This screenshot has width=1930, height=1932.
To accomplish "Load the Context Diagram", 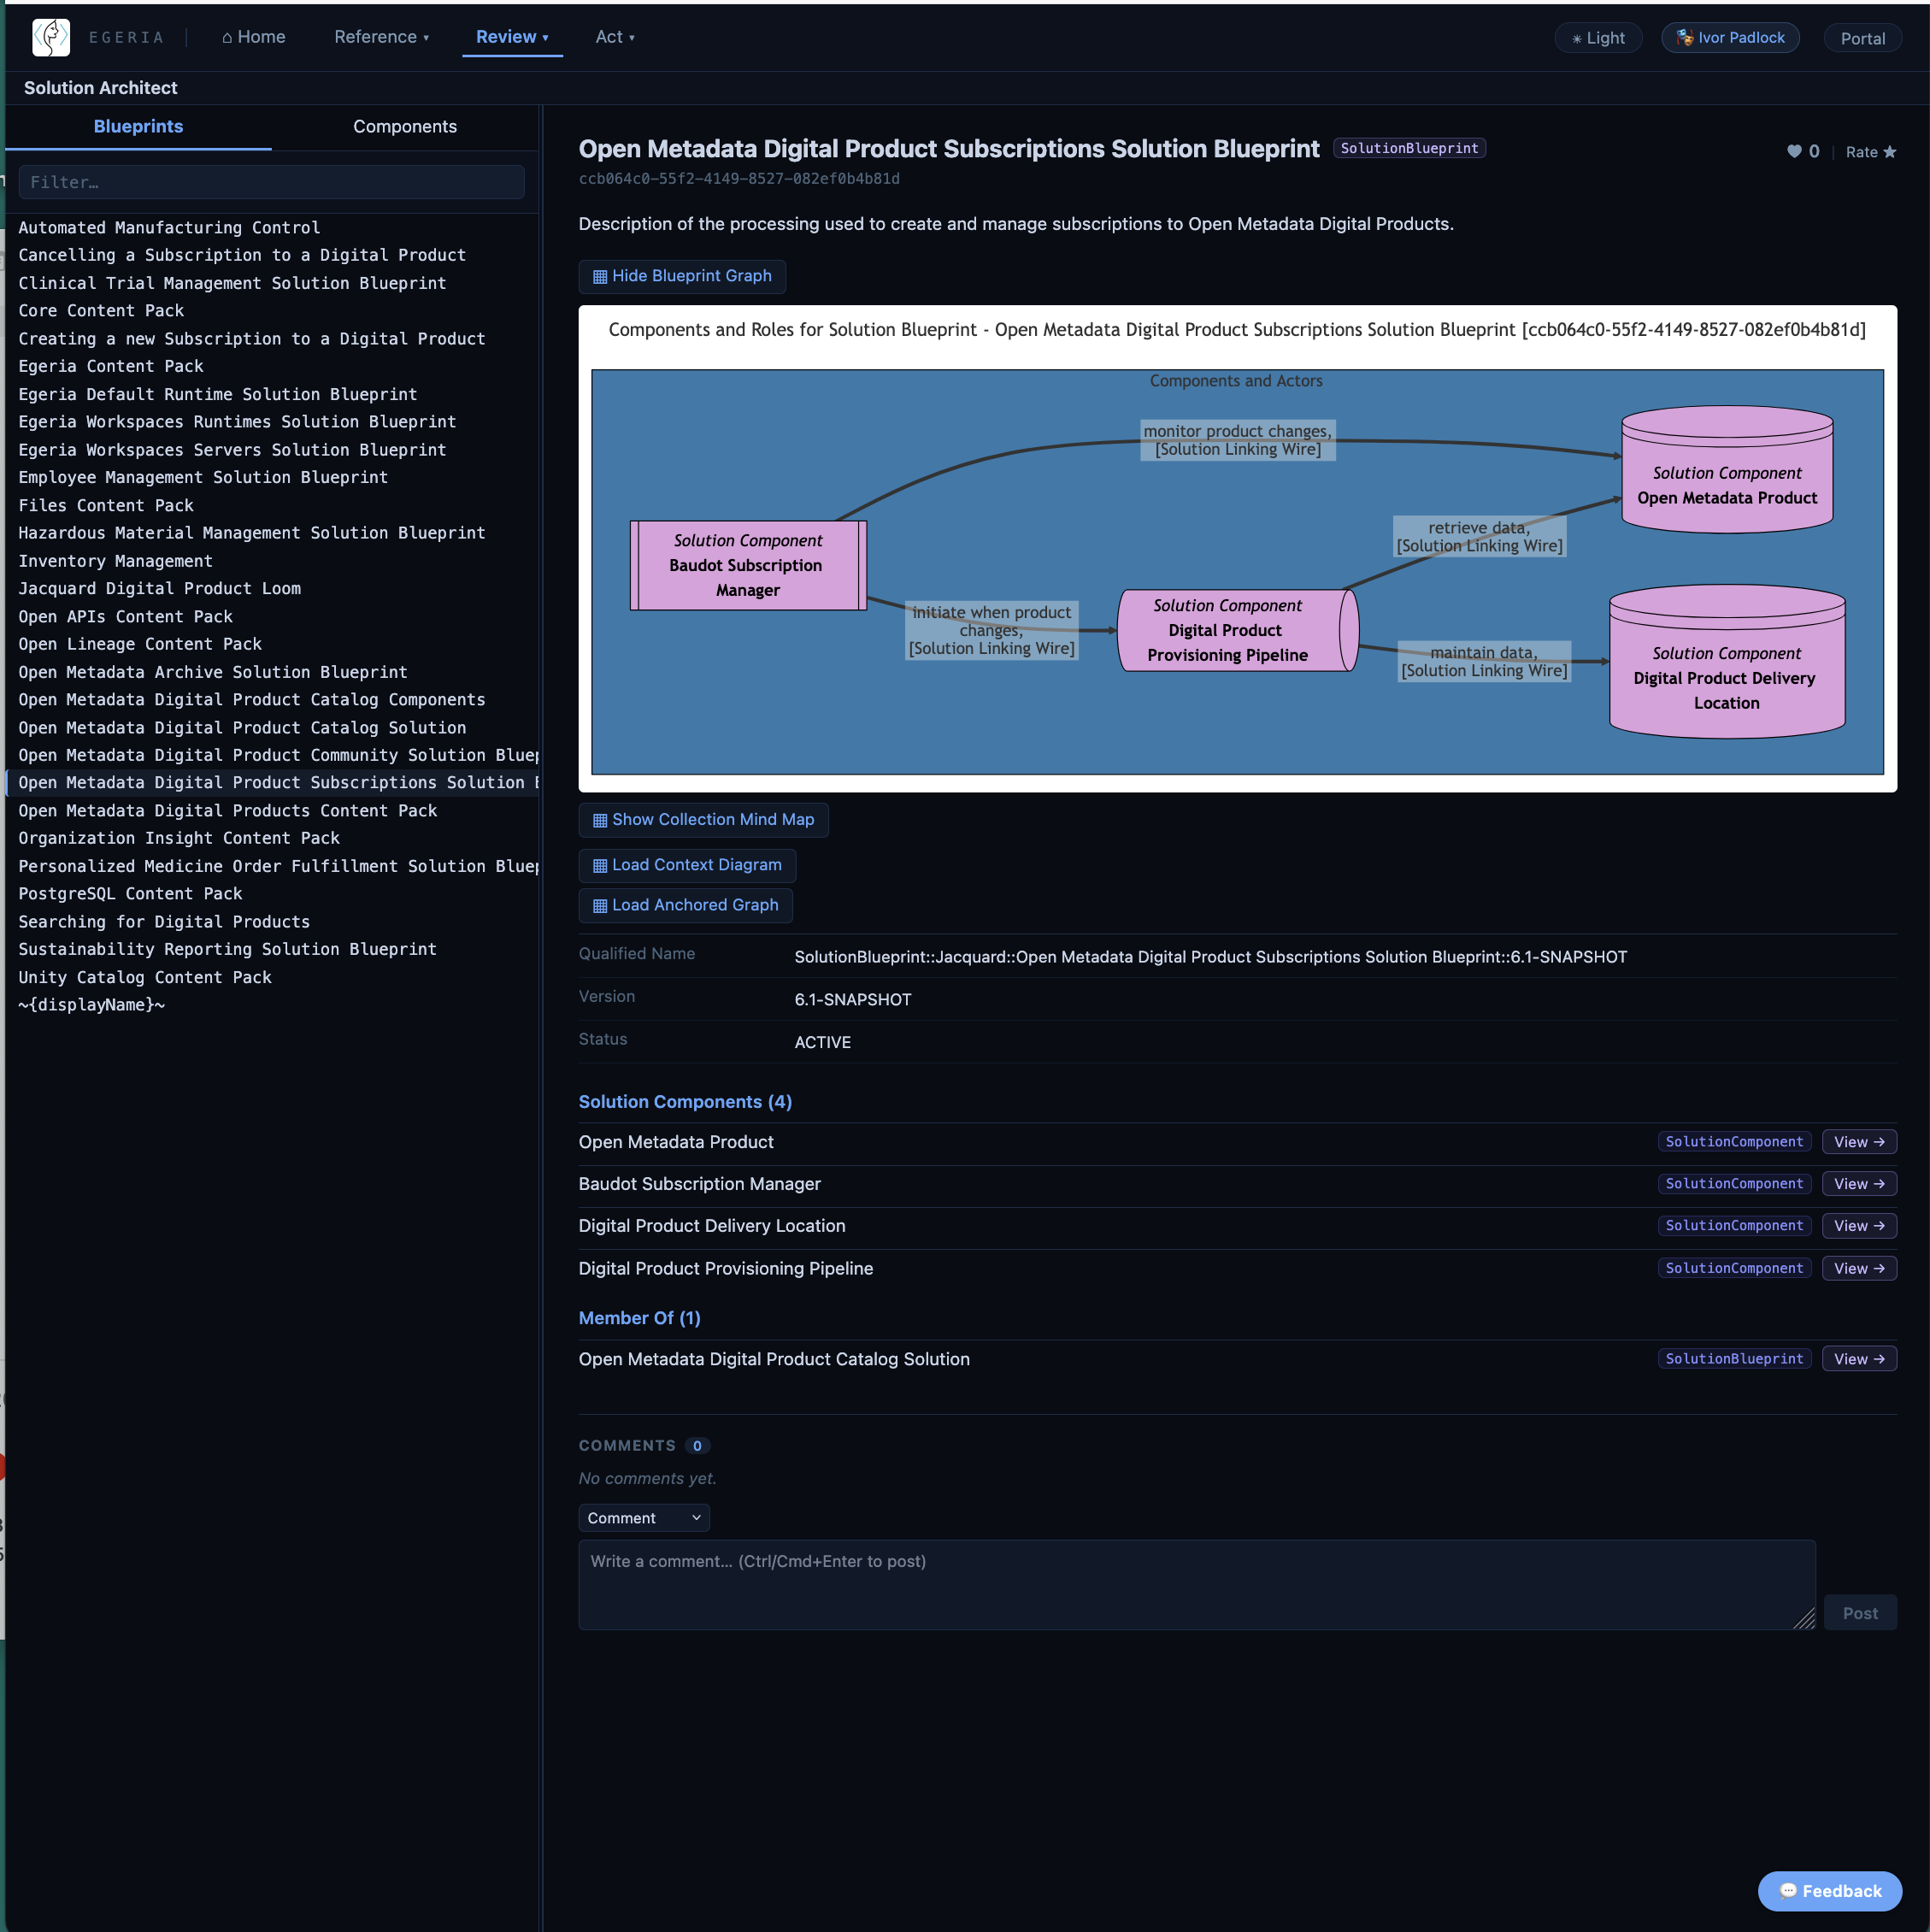I will click(x=687, y=865).
